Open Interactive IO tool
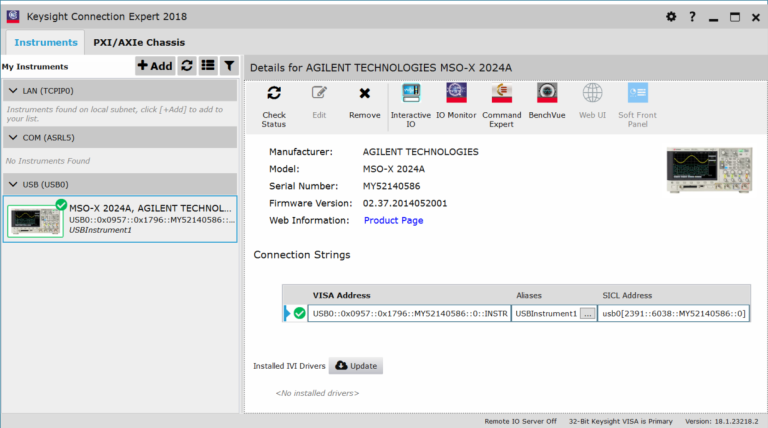The image size is (768, 428). [x=410, y=106]
